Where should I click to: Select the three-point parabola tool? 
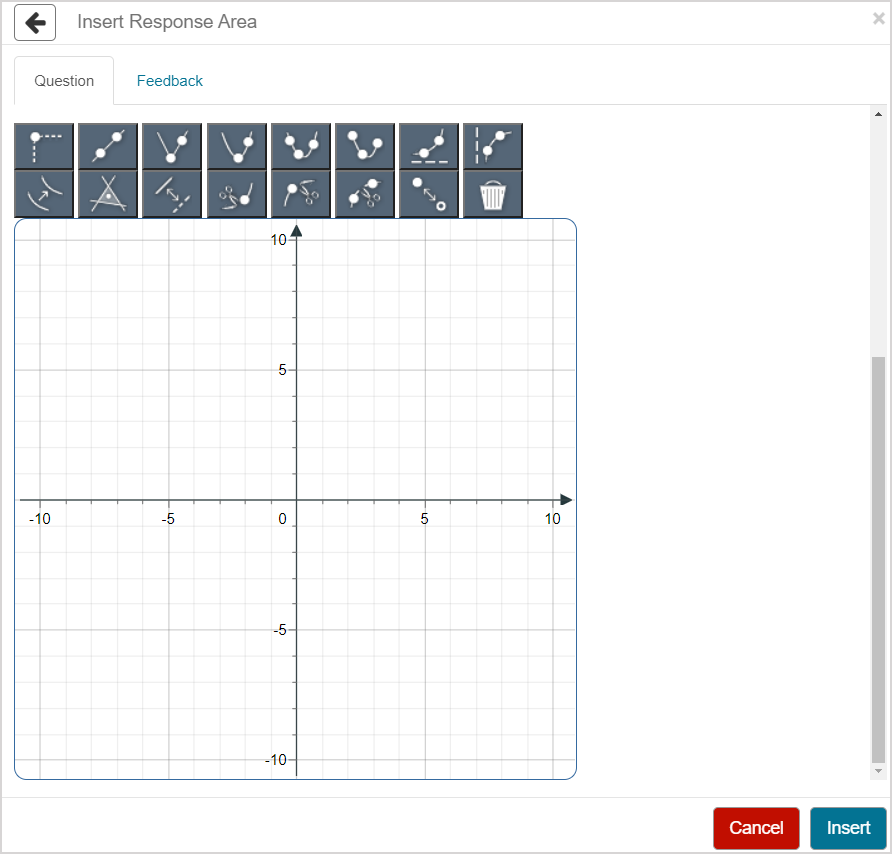point(300,146)
